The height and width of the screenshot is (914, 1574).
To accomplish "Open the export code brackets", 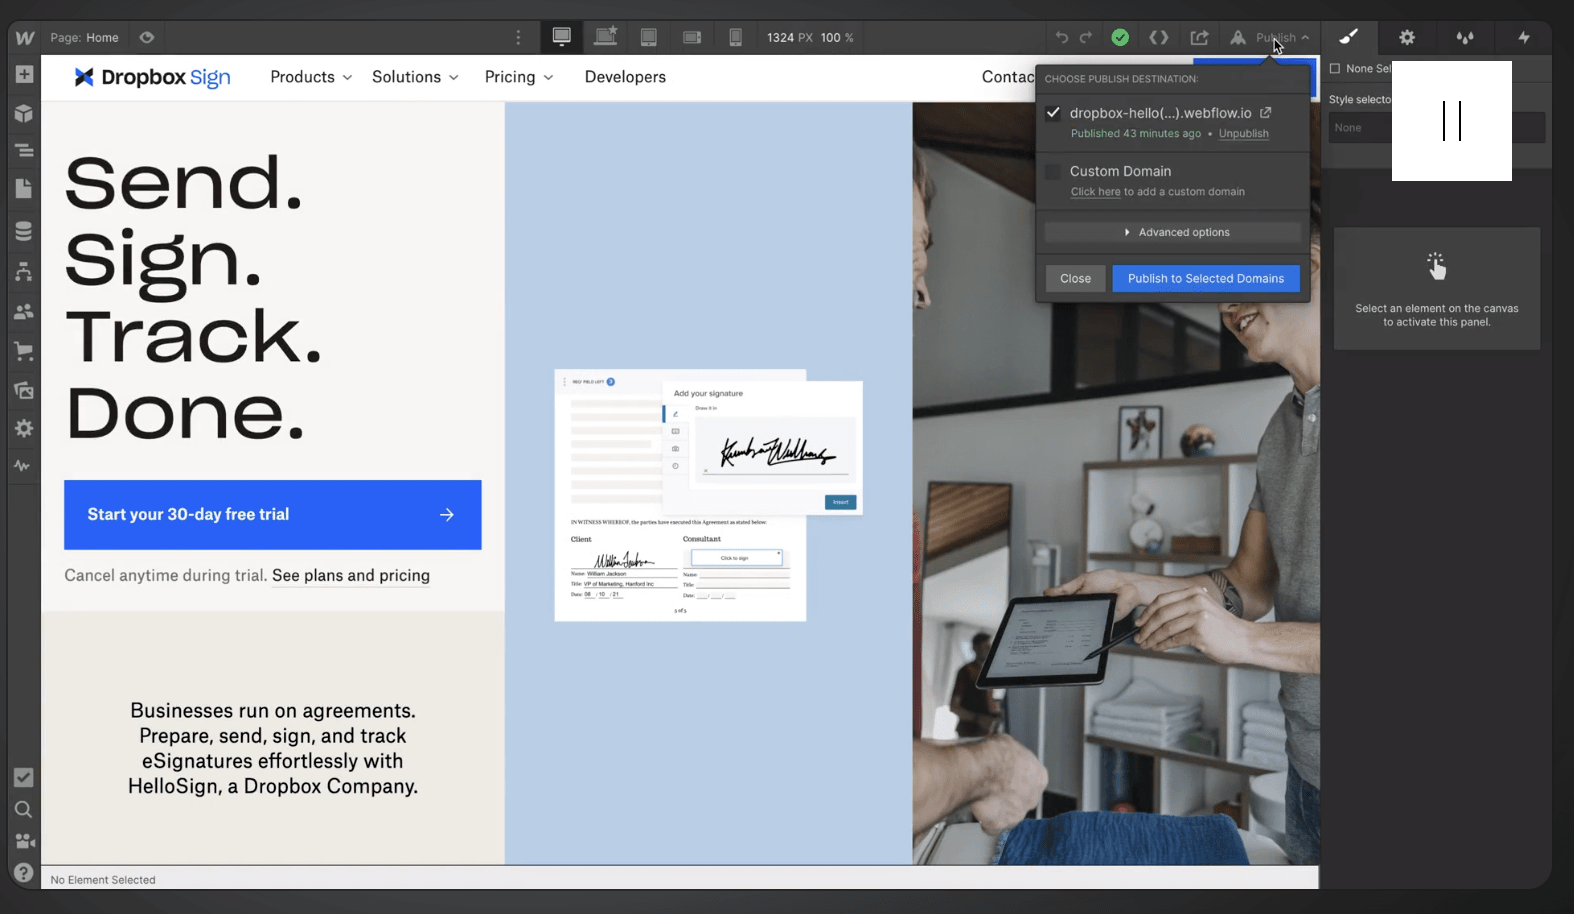I will 1159,37.
